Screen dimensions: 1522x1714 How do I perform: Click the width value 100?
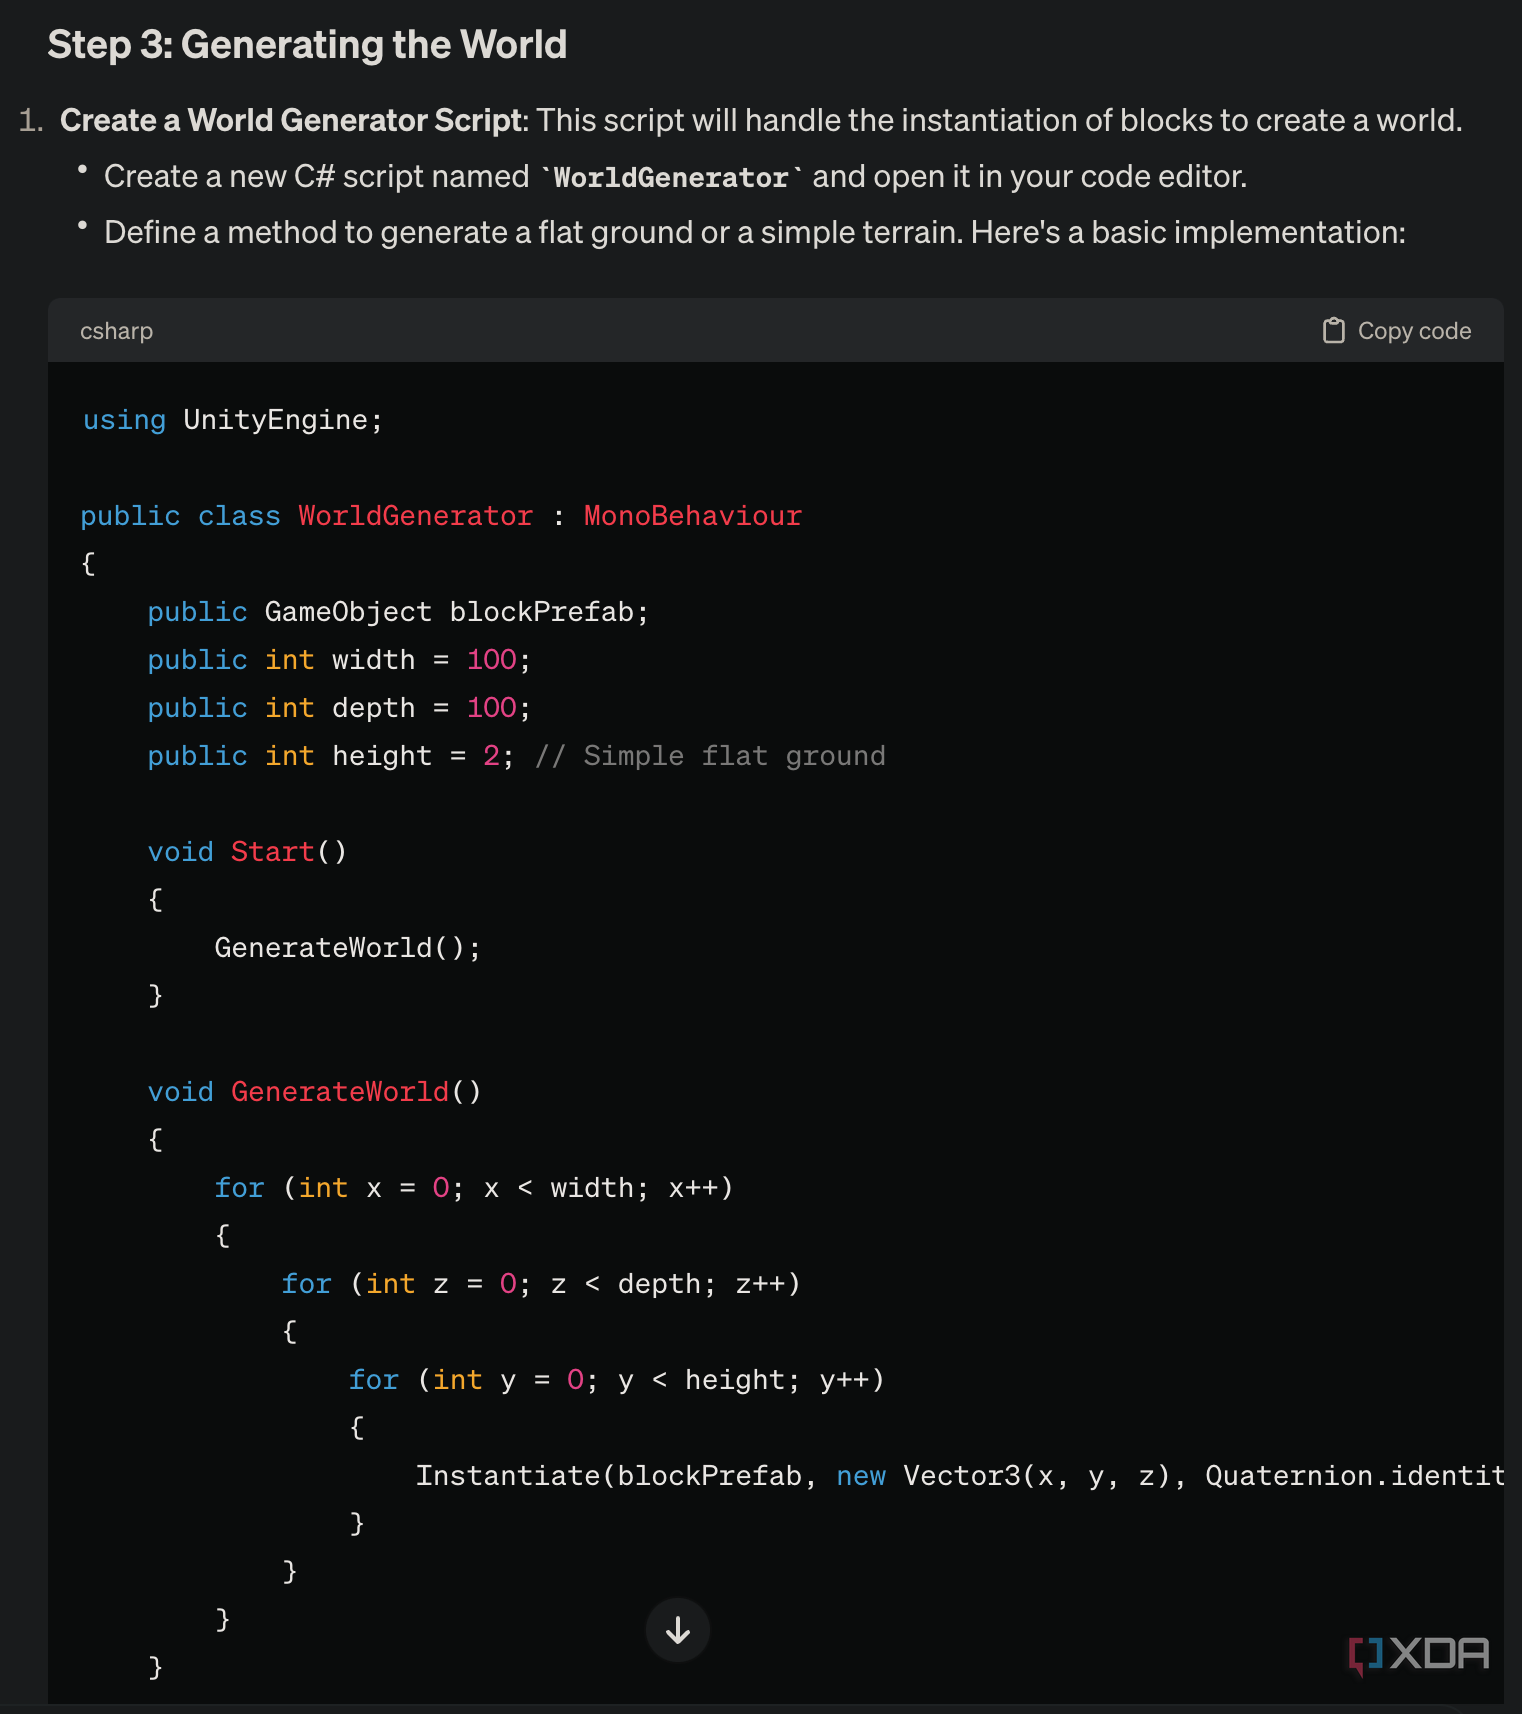point(492,660)
